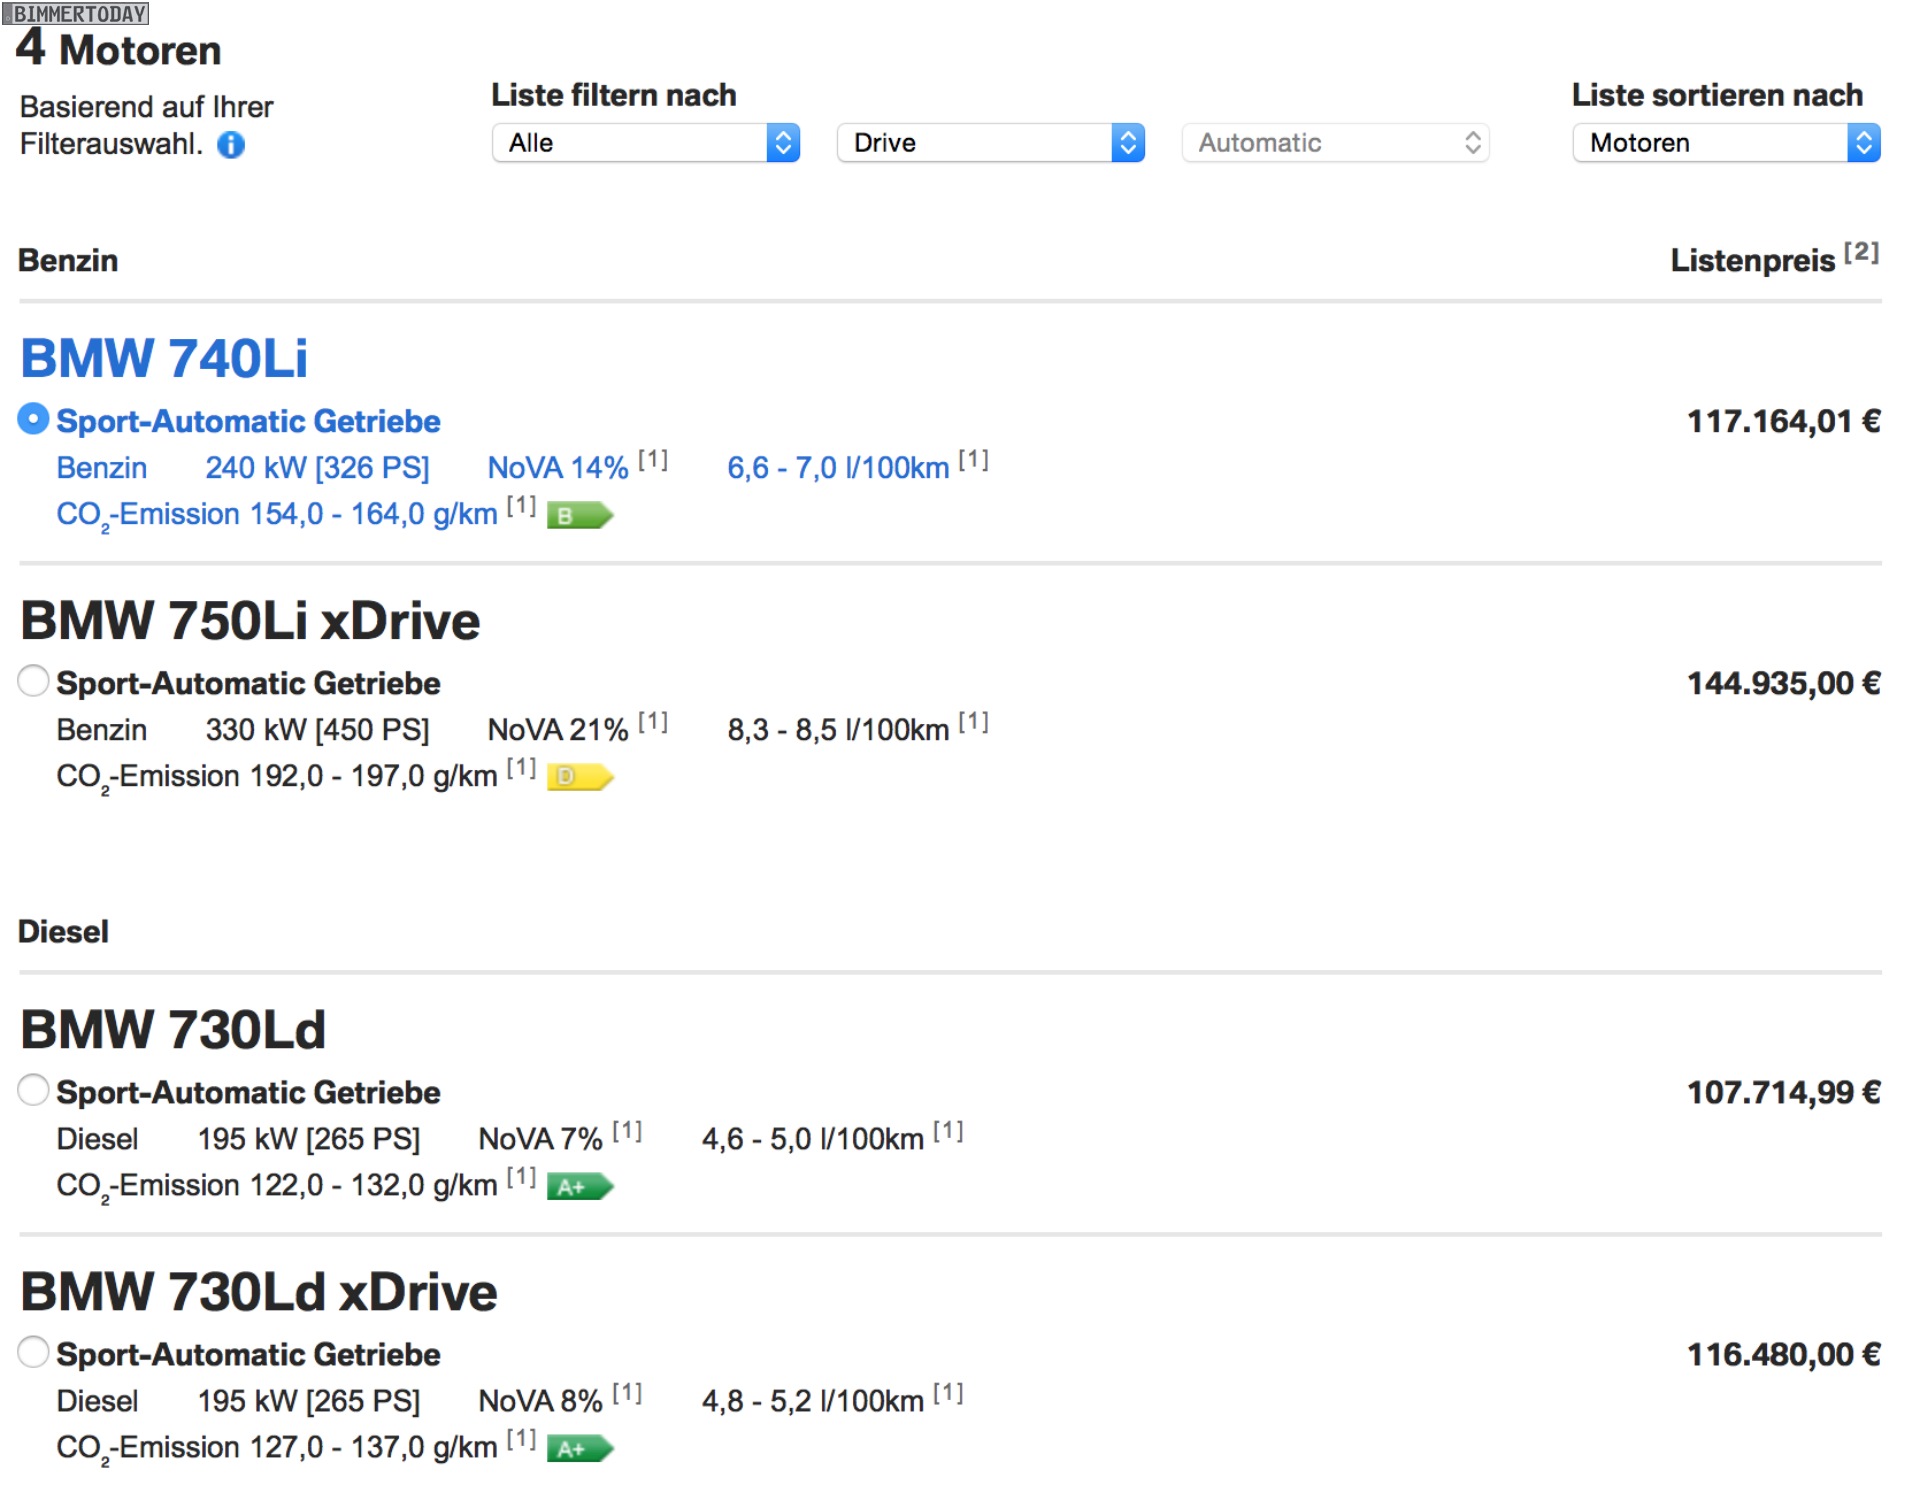Click footnote [2] next to Listenpreis
Viewport: 1920px width, 1485px height.
1861,252
